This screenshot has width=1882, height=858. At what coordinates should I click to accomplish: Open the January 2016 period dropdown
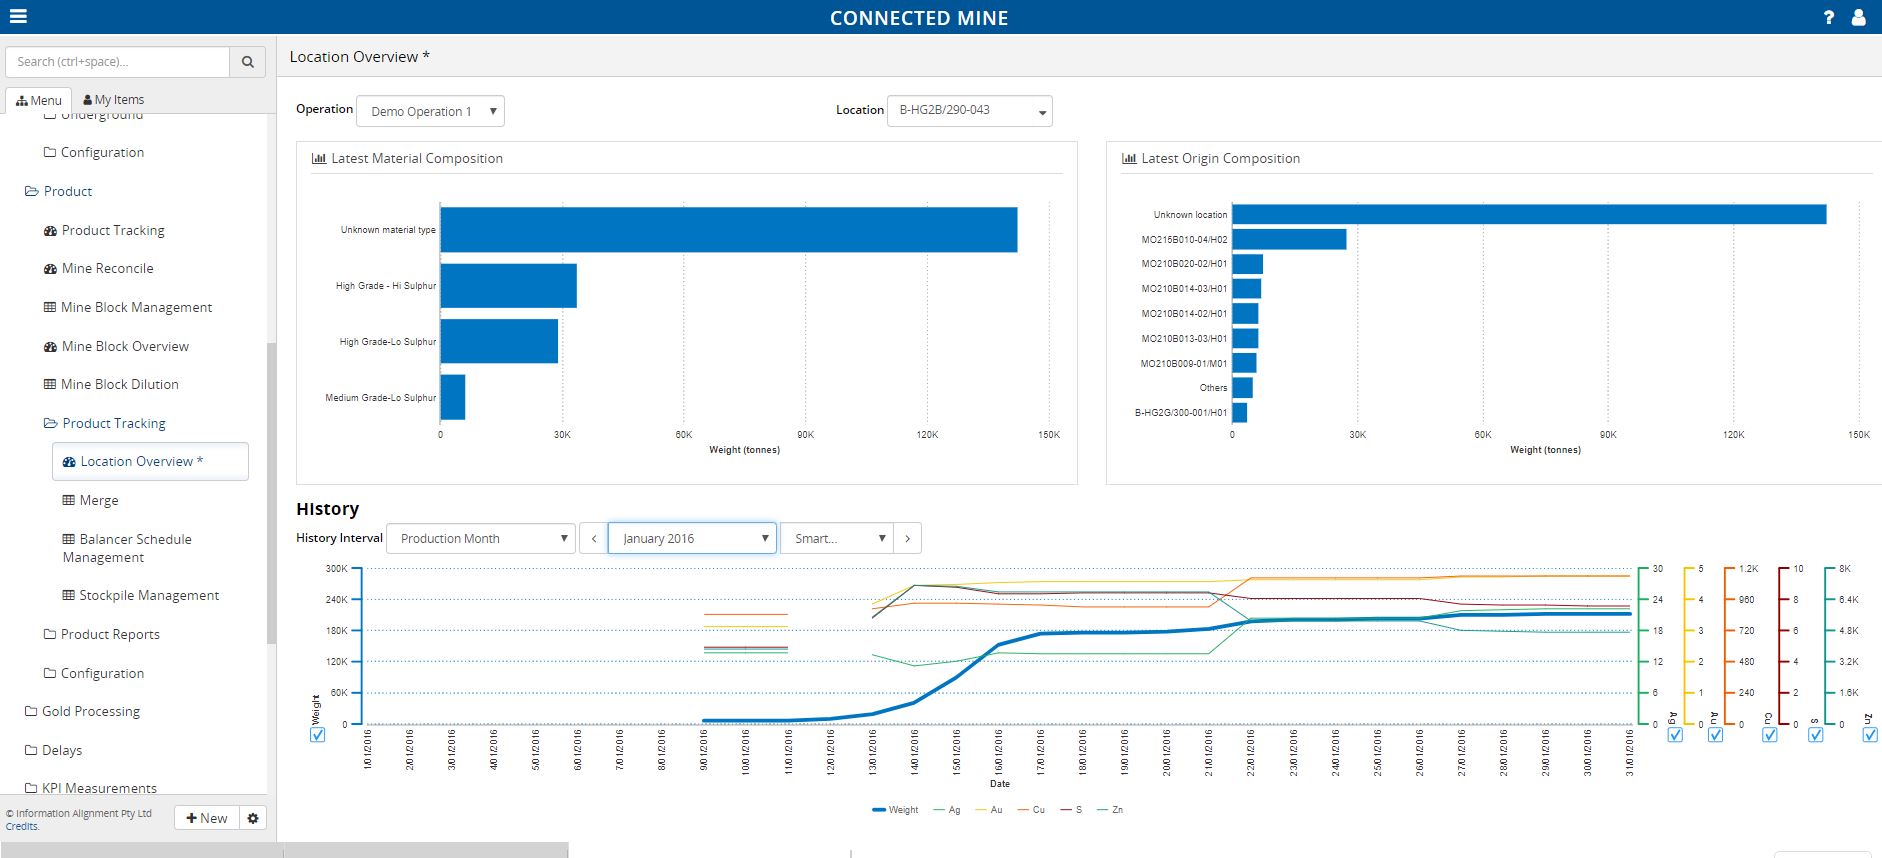(692, 538)
